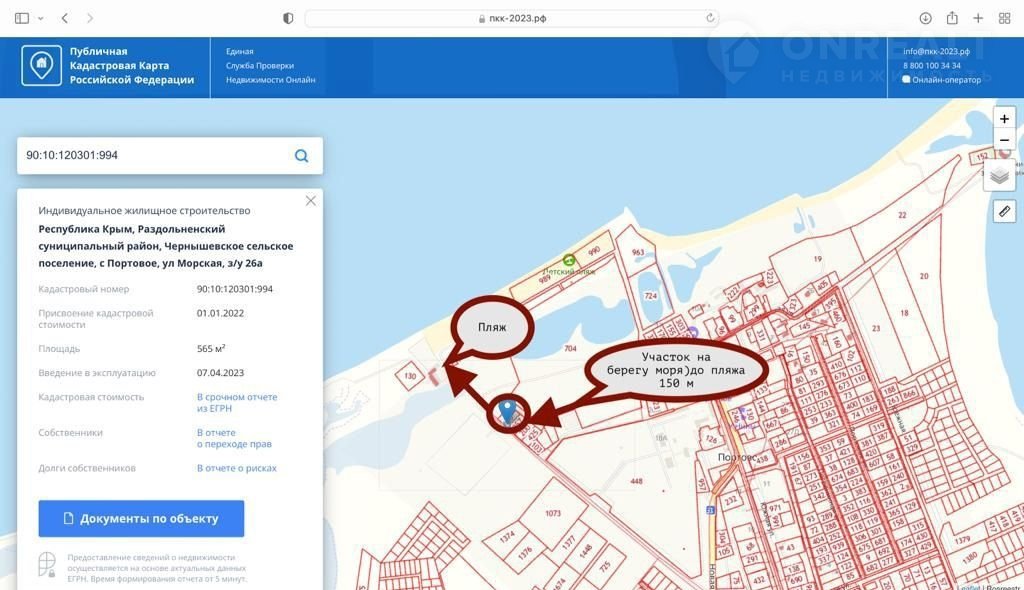Click the search magnifier icon
Screen dimensions: 1024x590
(301, 156)
